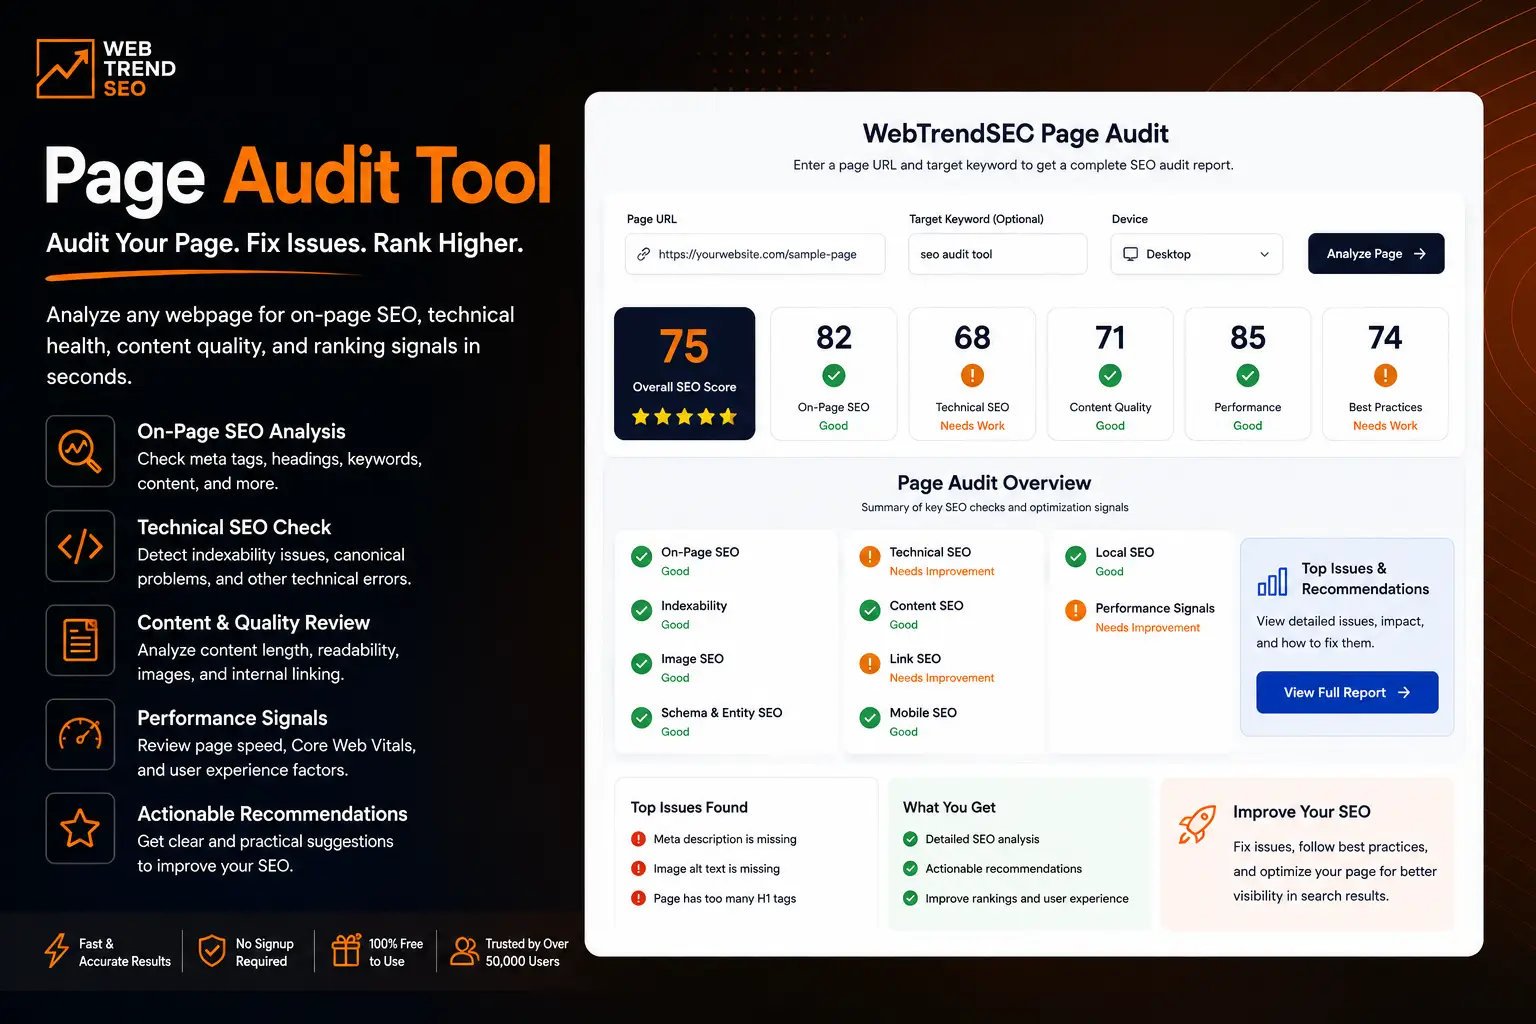Click the "Improve Your SEO" heading

[x=1301, y=812]
